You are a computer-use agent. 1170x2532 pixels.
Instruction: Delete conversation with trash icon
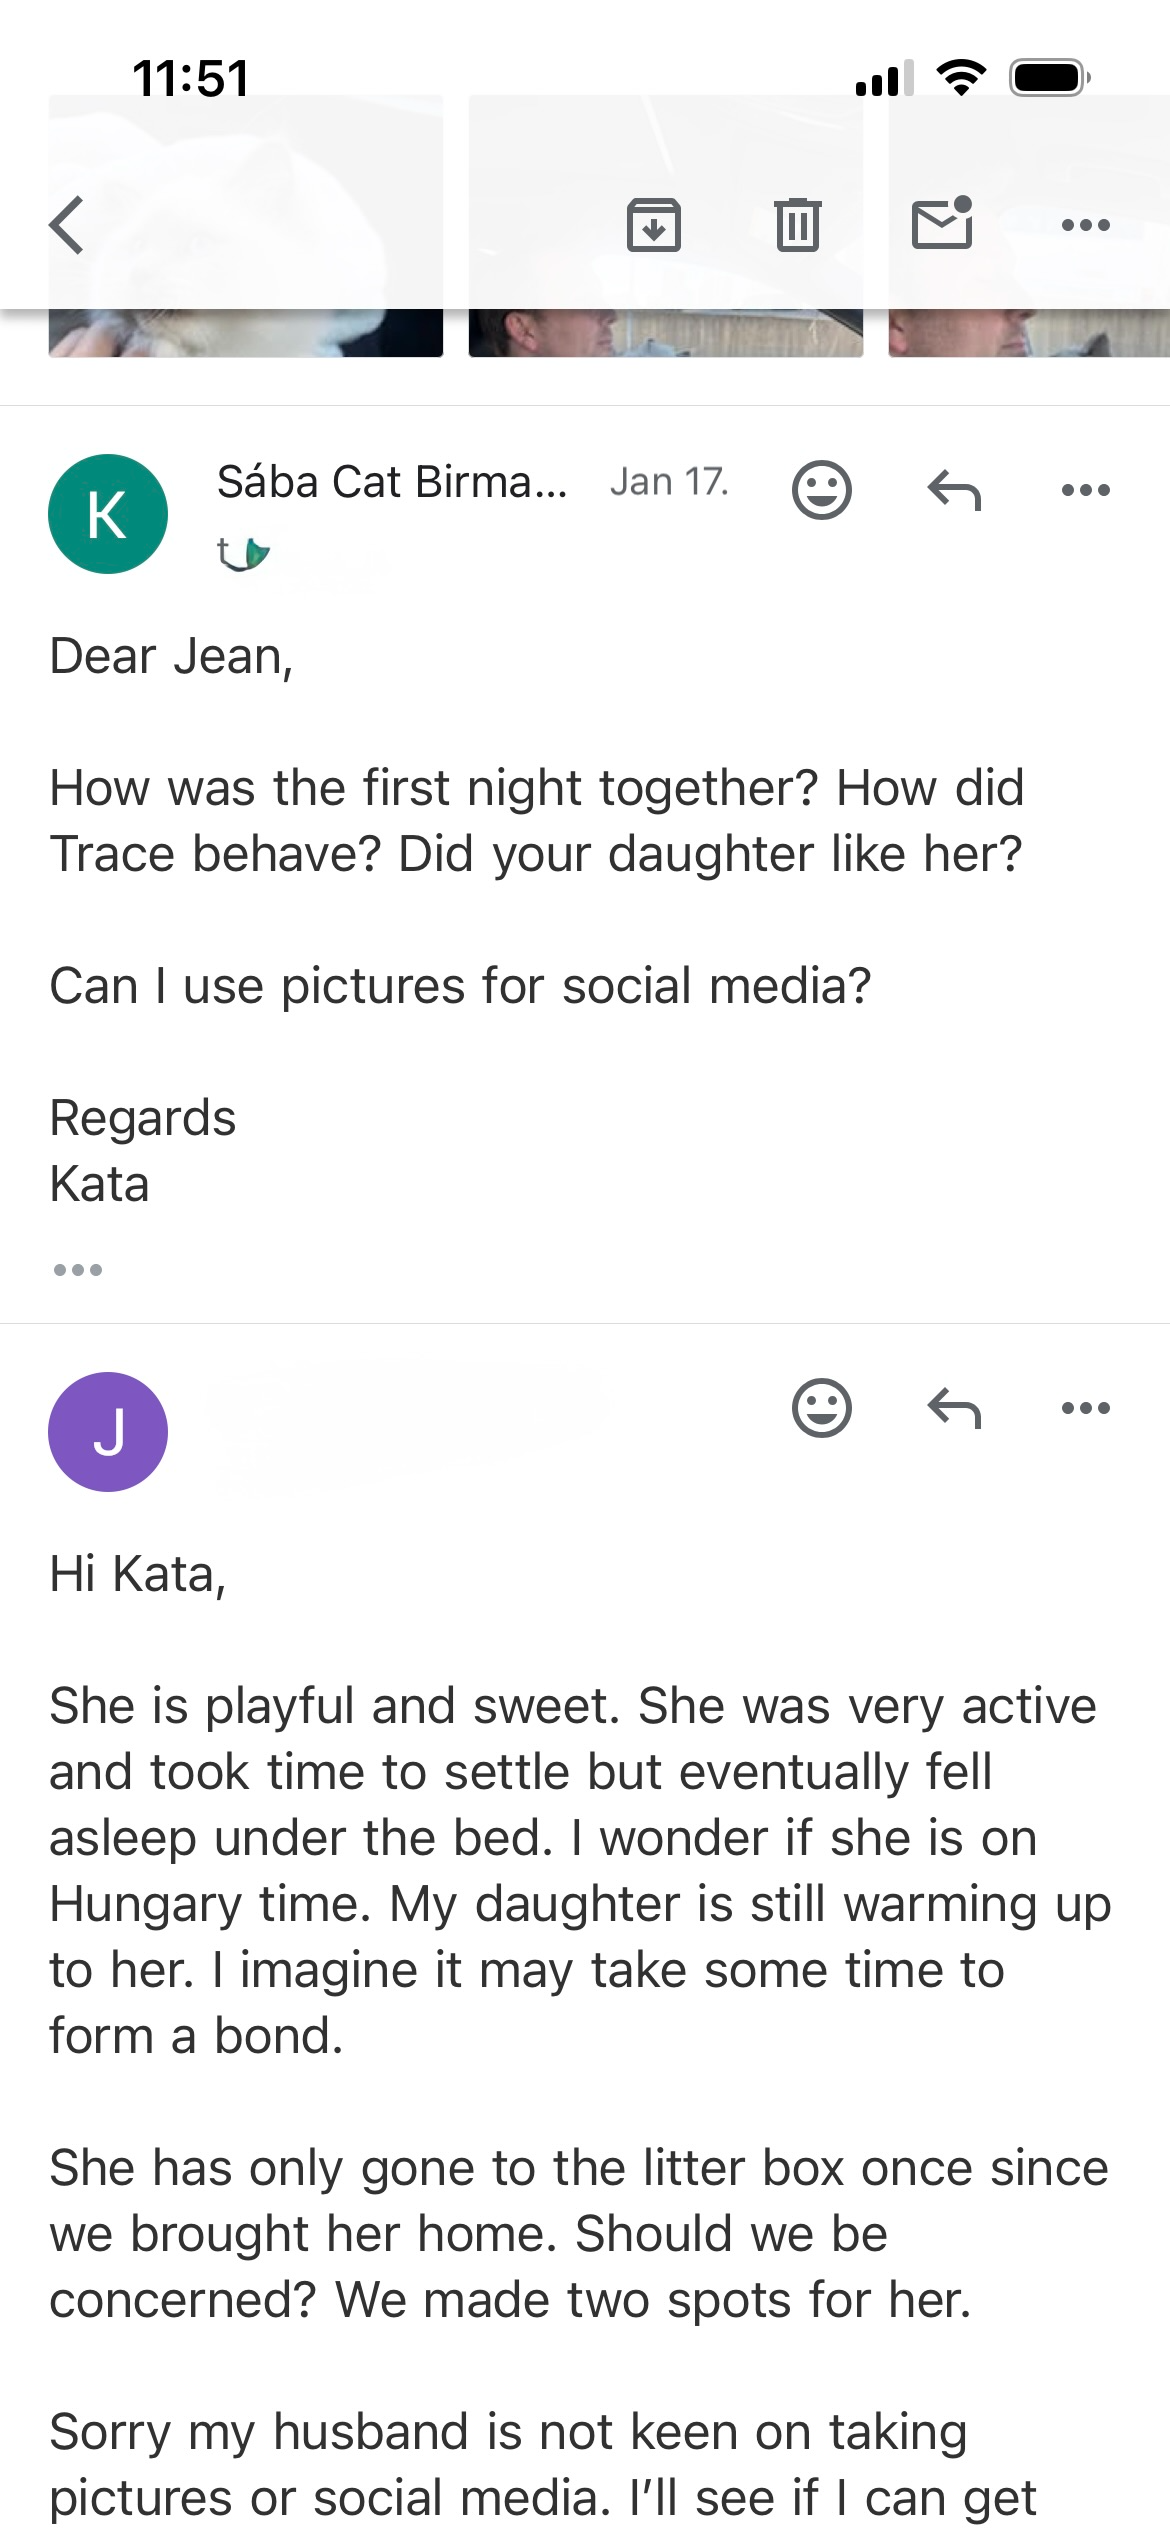[797, 225]
